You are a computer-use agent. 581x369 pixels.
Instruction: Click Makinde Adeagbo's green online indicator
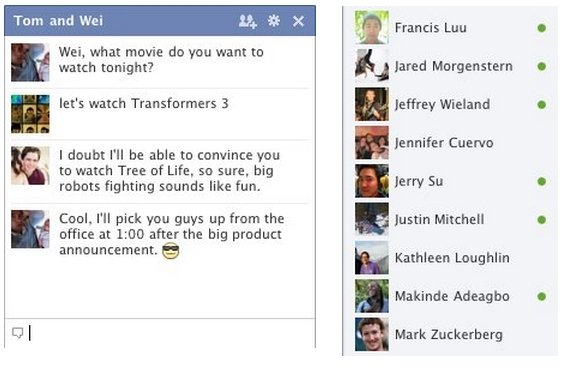541,296
